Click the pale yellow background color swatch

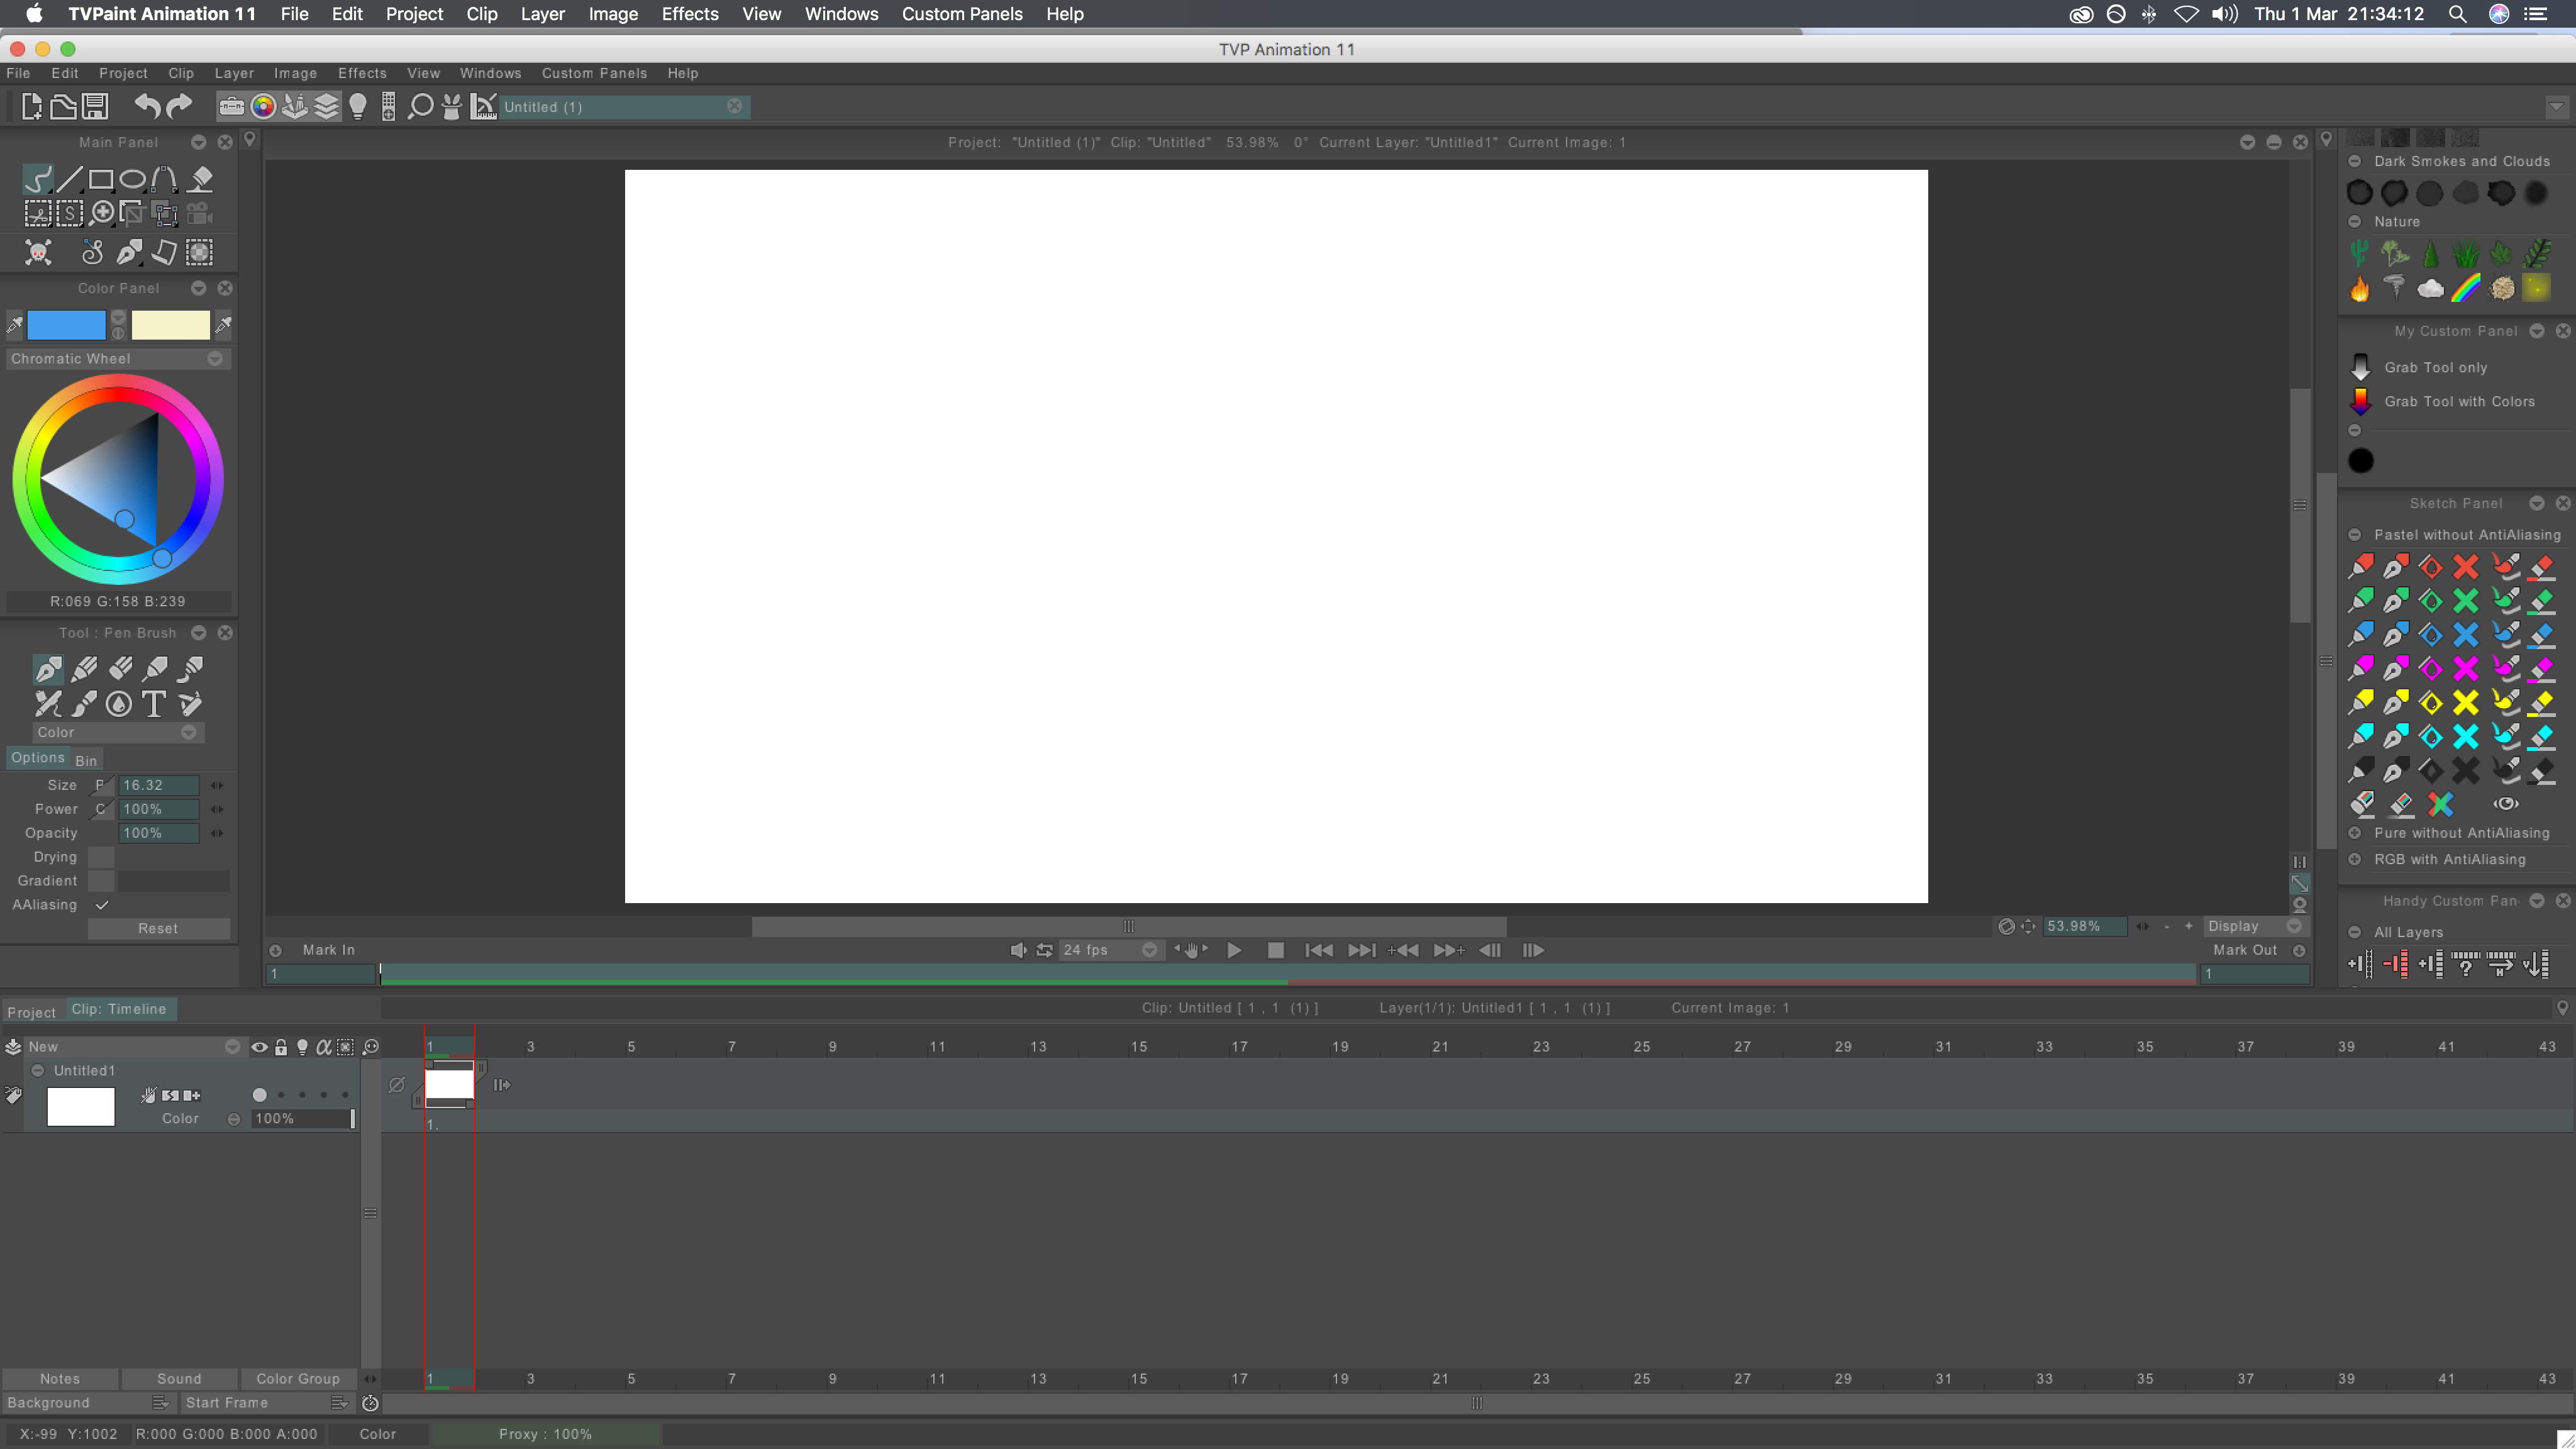tap(171, 324)
